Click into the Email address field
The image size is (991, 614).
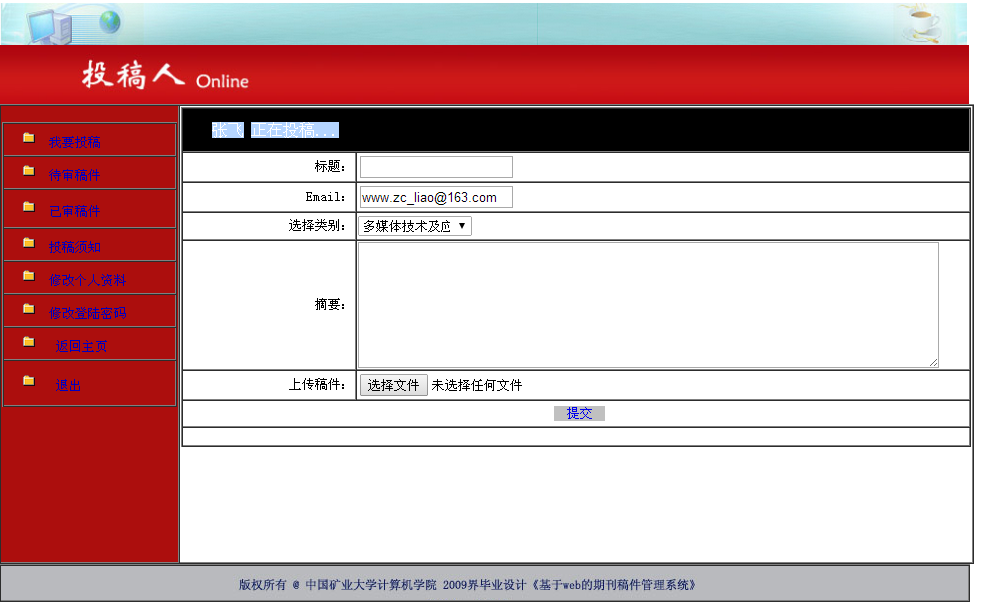(x=436, y=197)
